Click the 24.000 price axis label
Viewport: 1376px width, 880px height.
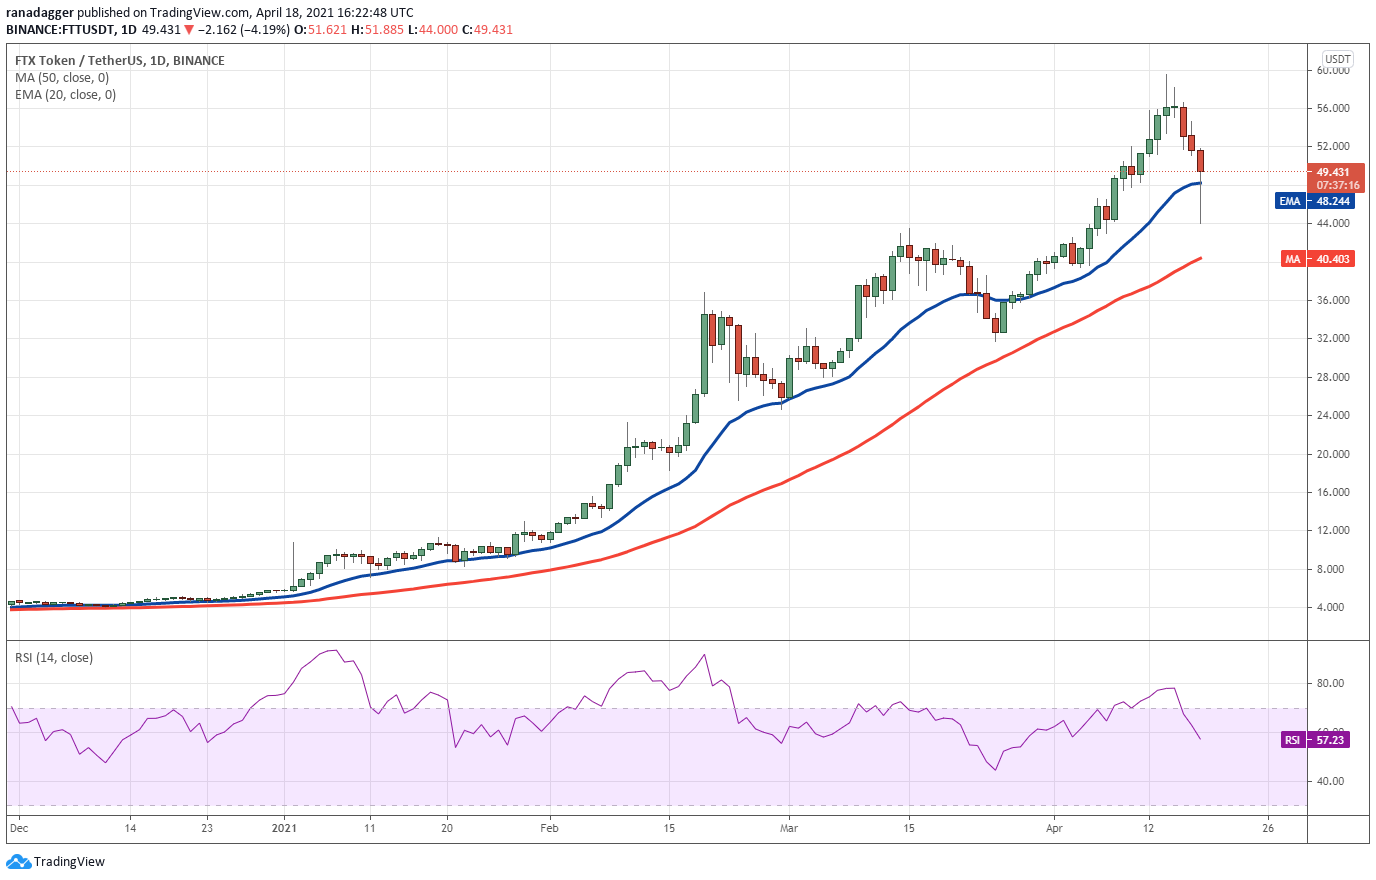tap(1333, 415)
